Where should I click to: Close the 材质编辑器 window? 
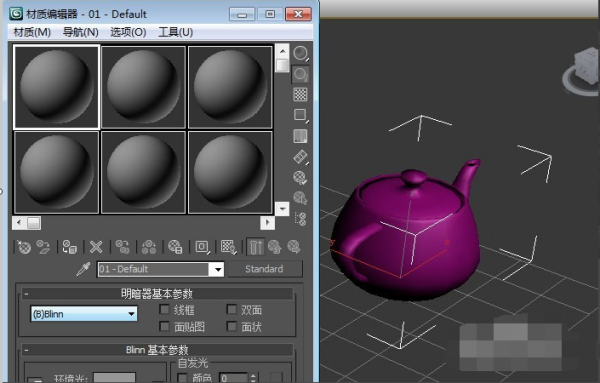pos(298,15)
